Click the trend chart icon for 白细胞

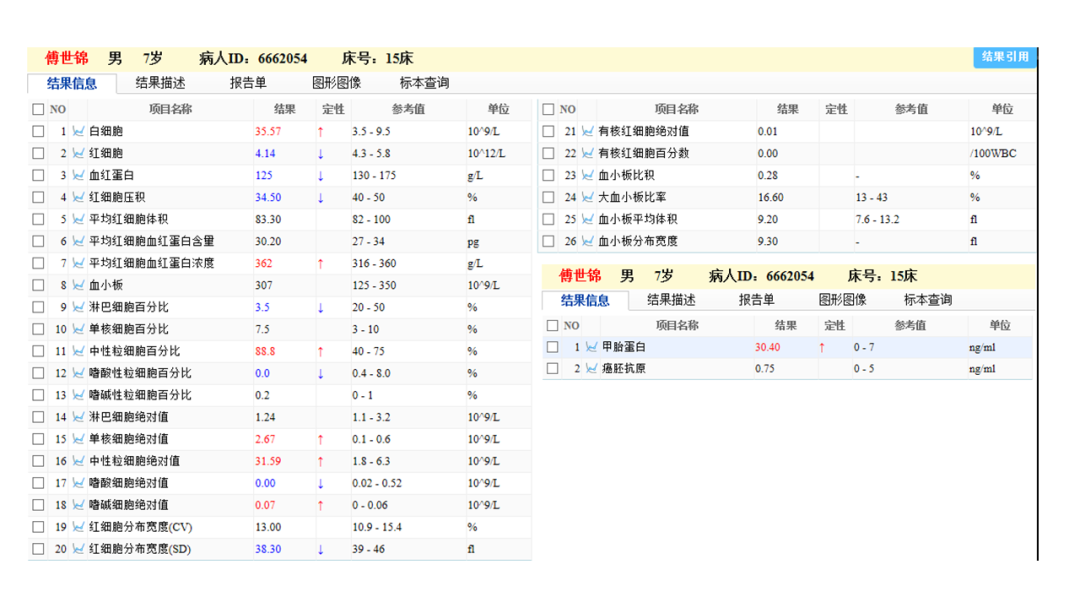point(79,131)
